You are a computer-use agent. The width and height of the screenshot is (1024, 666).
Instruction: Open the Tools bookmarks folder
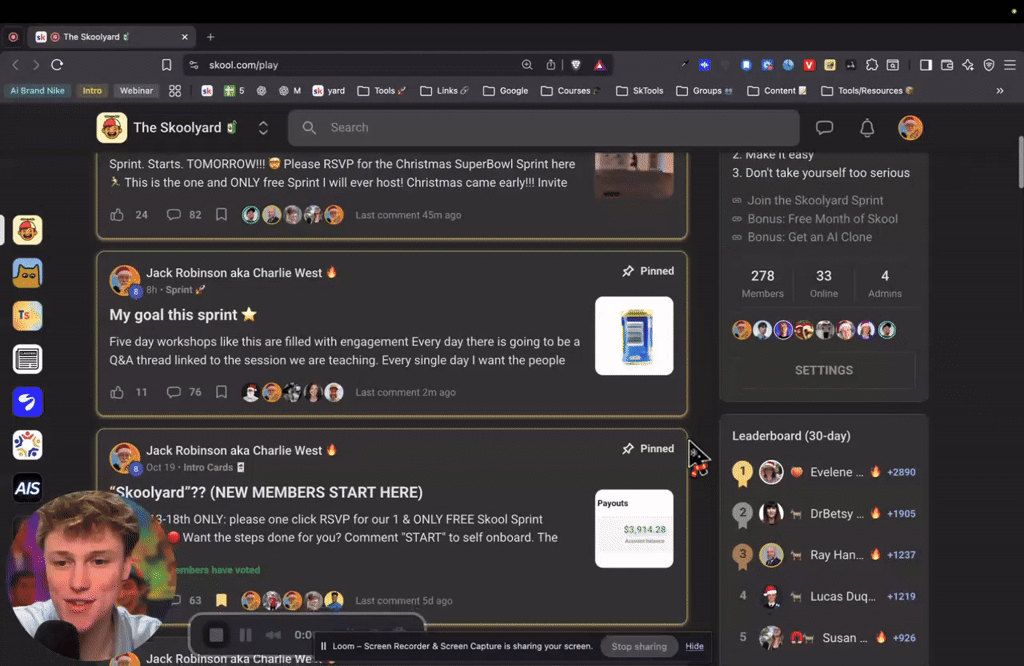382,91
